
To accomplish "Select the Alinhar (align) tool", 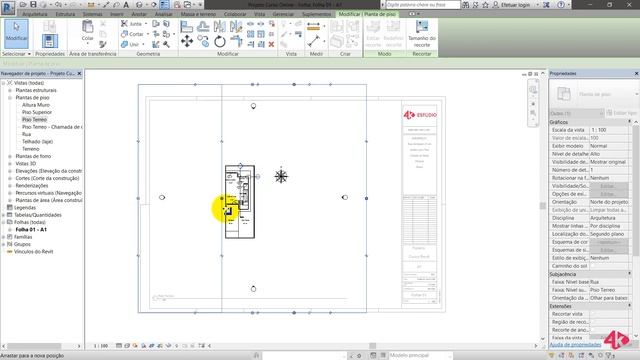I will pyautogui.click(x=187, y=27).
